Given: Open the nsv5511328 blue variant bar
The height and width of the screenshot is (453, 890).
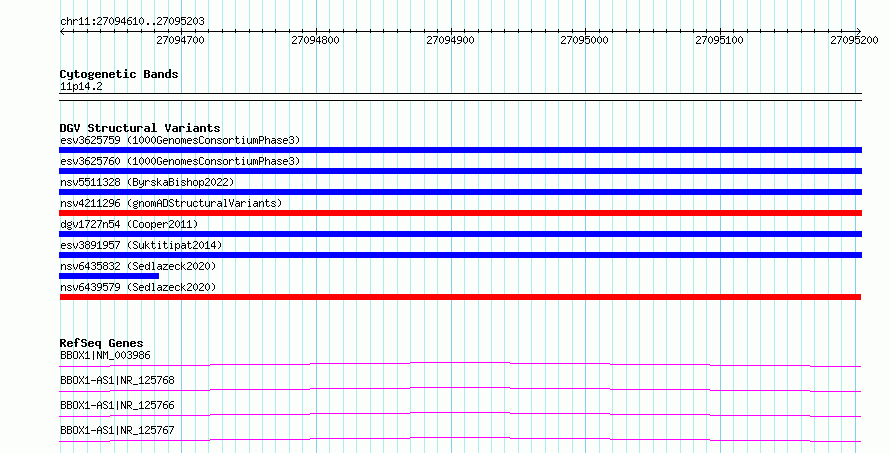Looking at the screenshot, I should pos(460,192).
